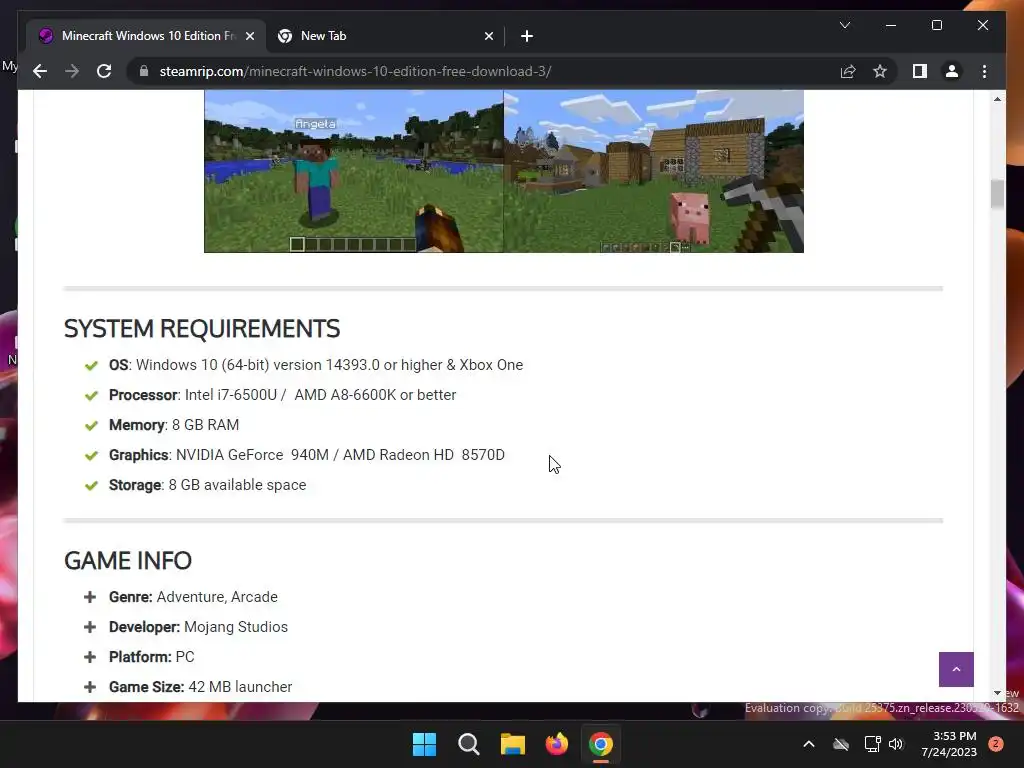Viewport: 1024px width, 768px height.
Task: Close the New Tab tab
Action: (x=488, y=36)
